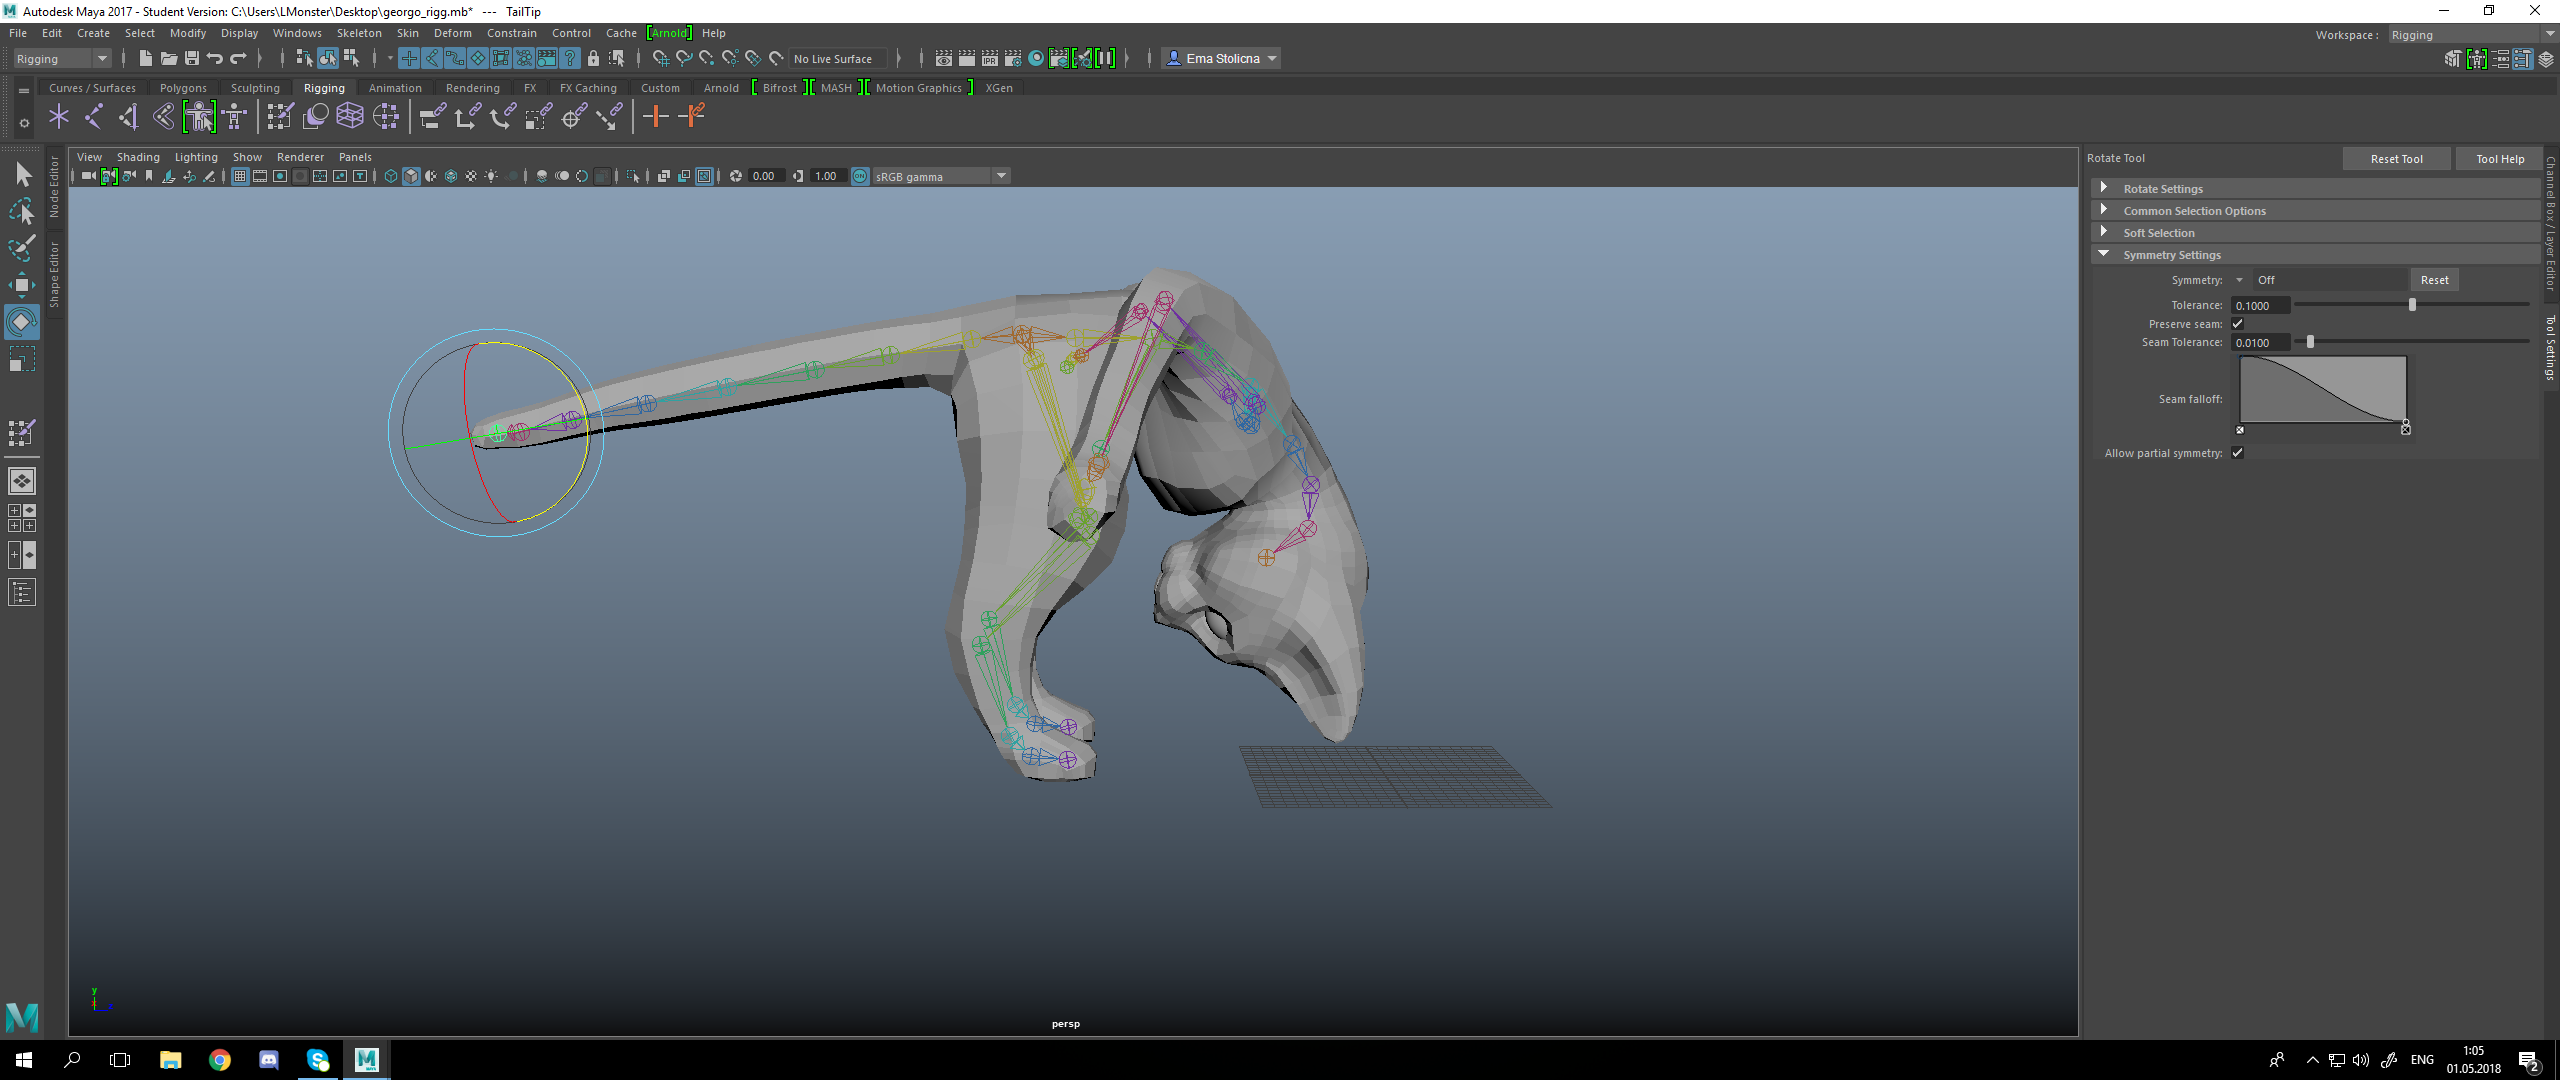Uncheck the Preserve seam checkbox
This screenshot has width=2560, height=1080.
coord(2238,324)
